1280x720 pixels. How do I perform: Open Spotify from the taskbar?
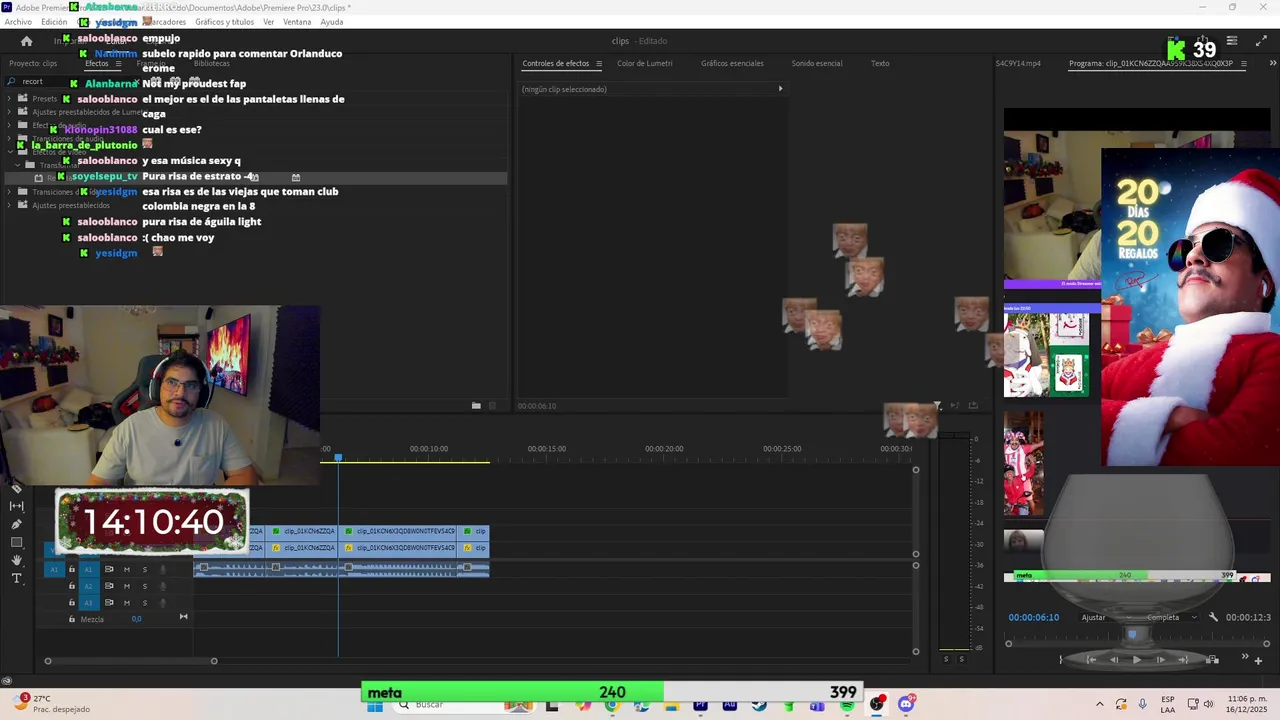coord(847,705)
